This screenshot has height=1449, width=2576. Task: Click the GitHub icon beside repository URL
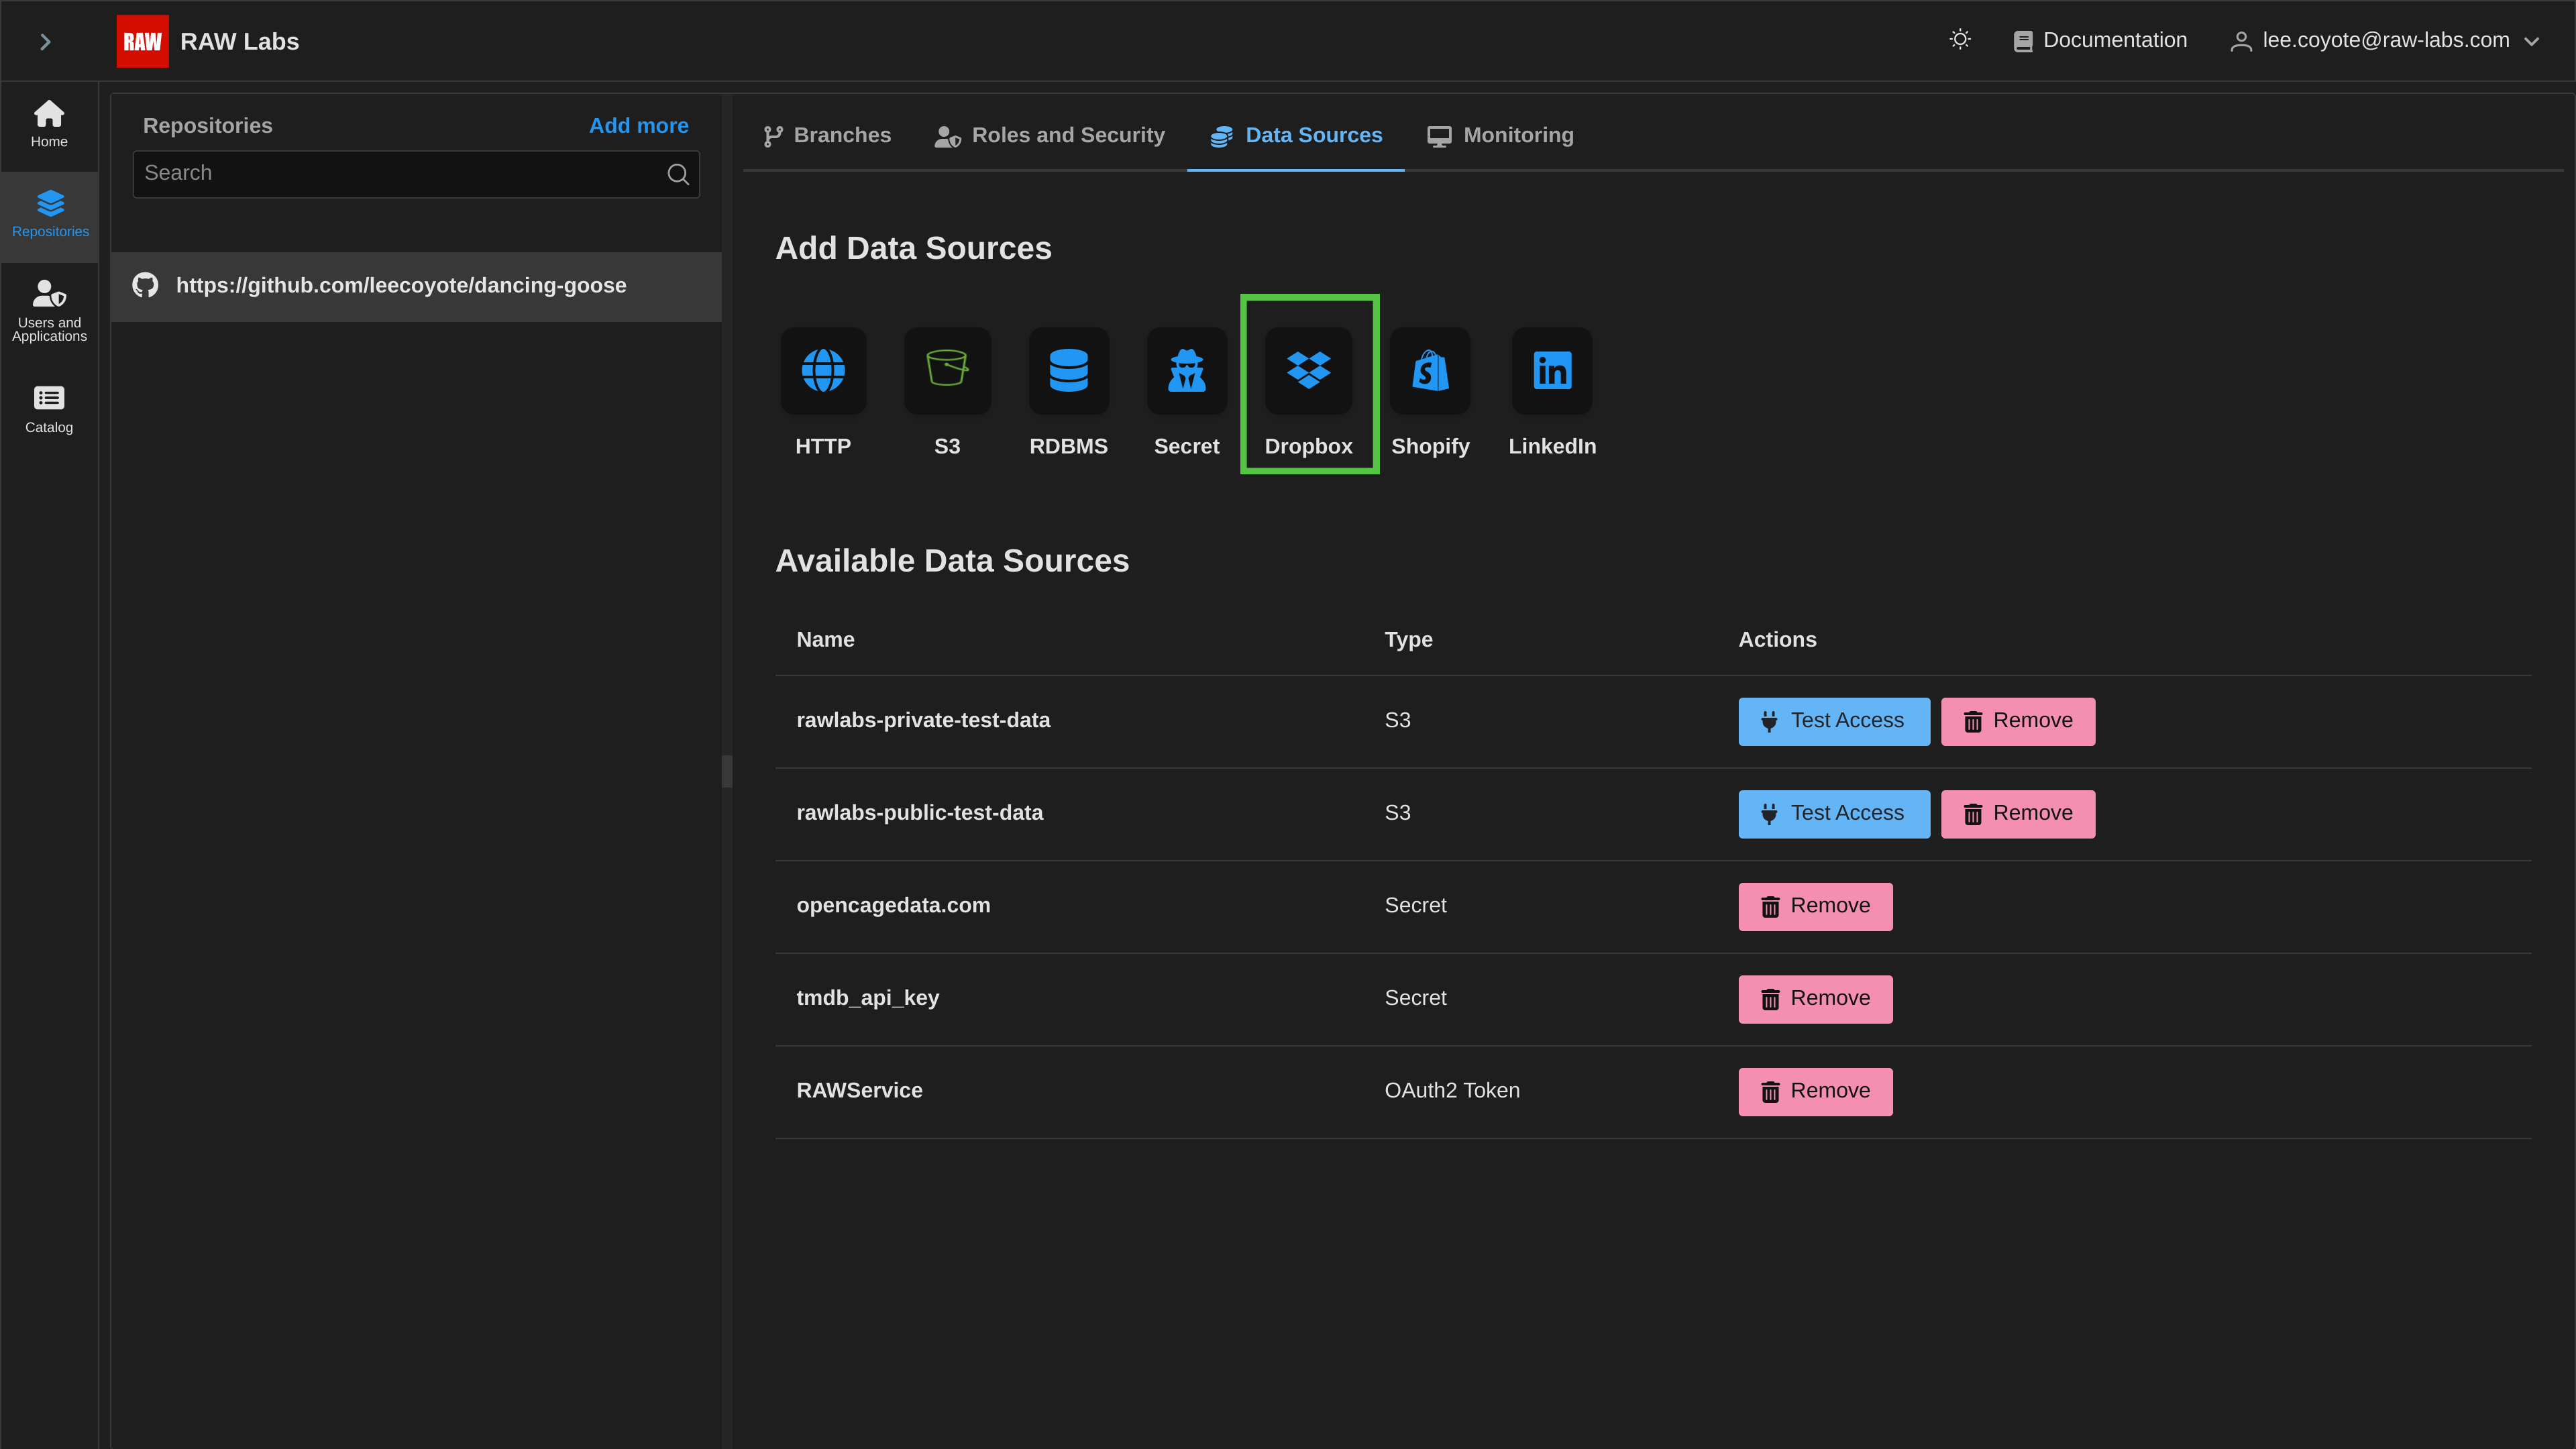145,285
